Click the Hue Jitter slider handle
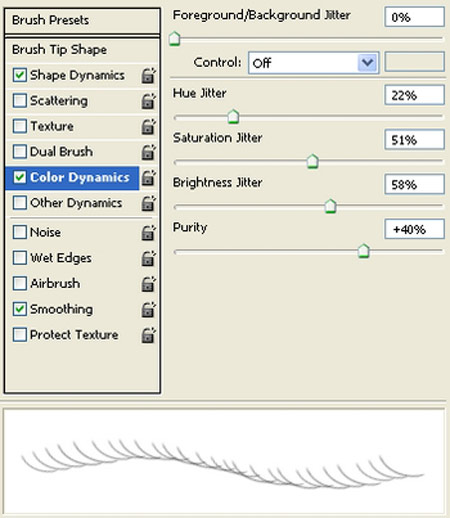This screenshot has height=518, width=450. pyautogui.click(x=233, y=117)
